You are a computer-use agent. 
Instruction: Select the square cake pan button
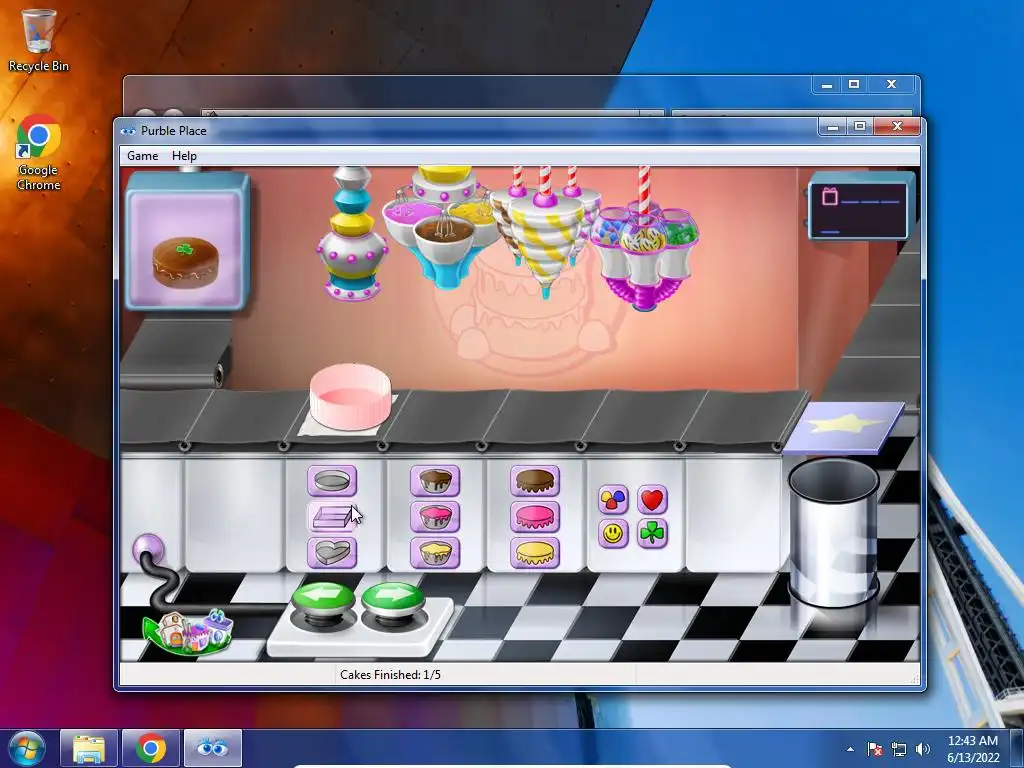pos(332,517)
